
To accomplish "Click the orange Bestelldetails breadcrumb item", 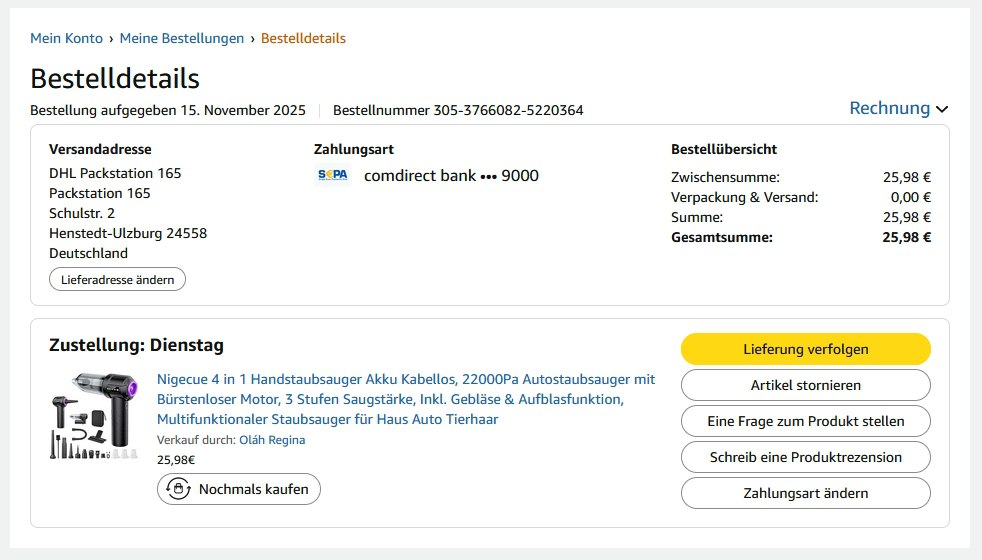I will (303, 38).
